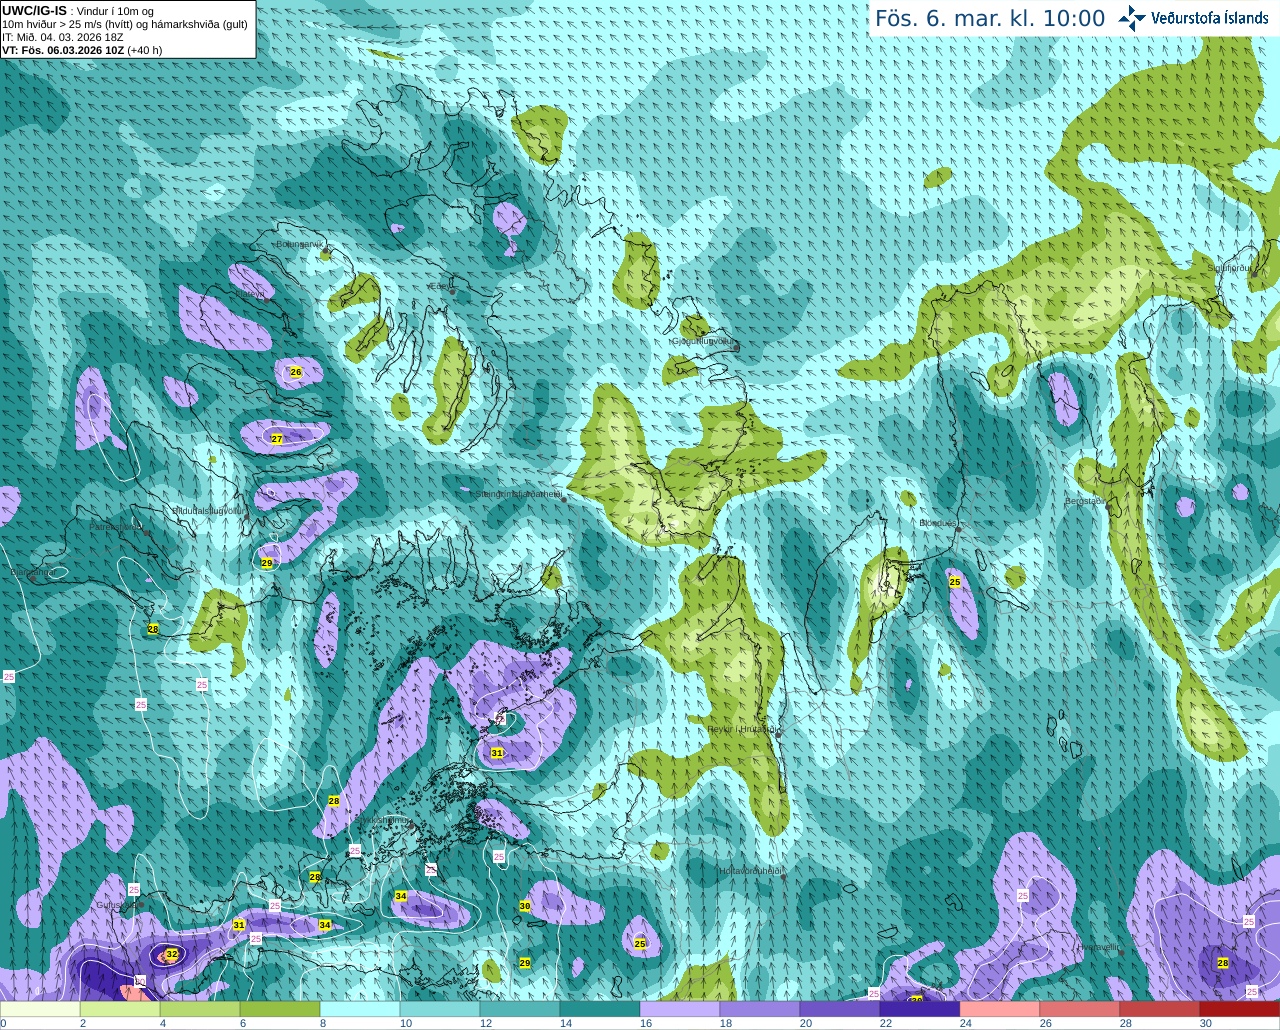The height and width of the screenshot is (1030, 1280).
Task: Click the dark red legend swatch above 30 m/s
Action: (1240, 1009)
